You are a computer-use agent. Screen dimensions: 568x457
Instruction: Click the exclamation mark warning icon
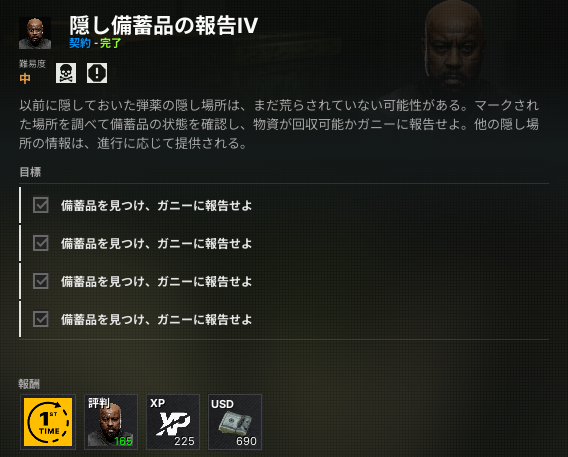(x=97, y=73)
